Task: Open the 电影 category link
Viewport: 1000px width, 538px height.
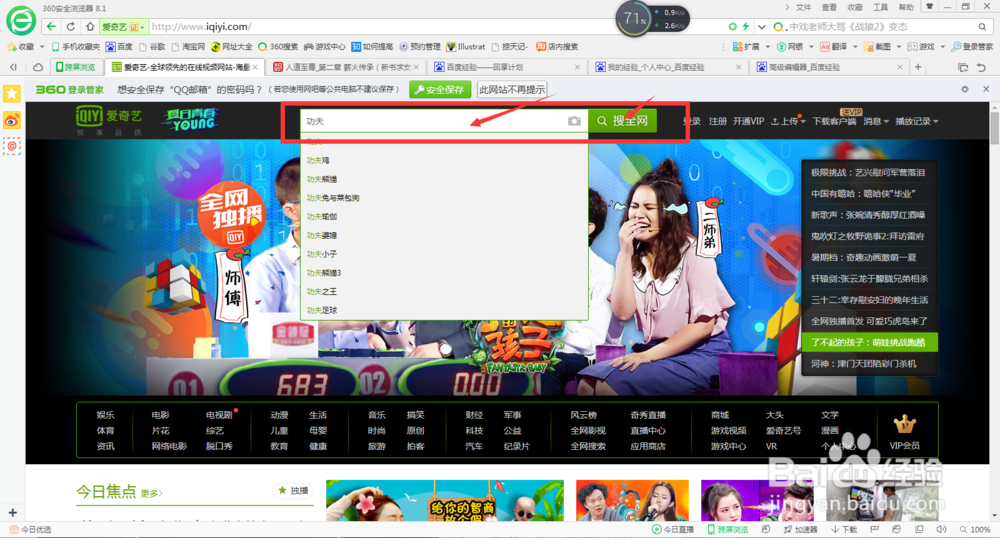Action: pos(160,415)
